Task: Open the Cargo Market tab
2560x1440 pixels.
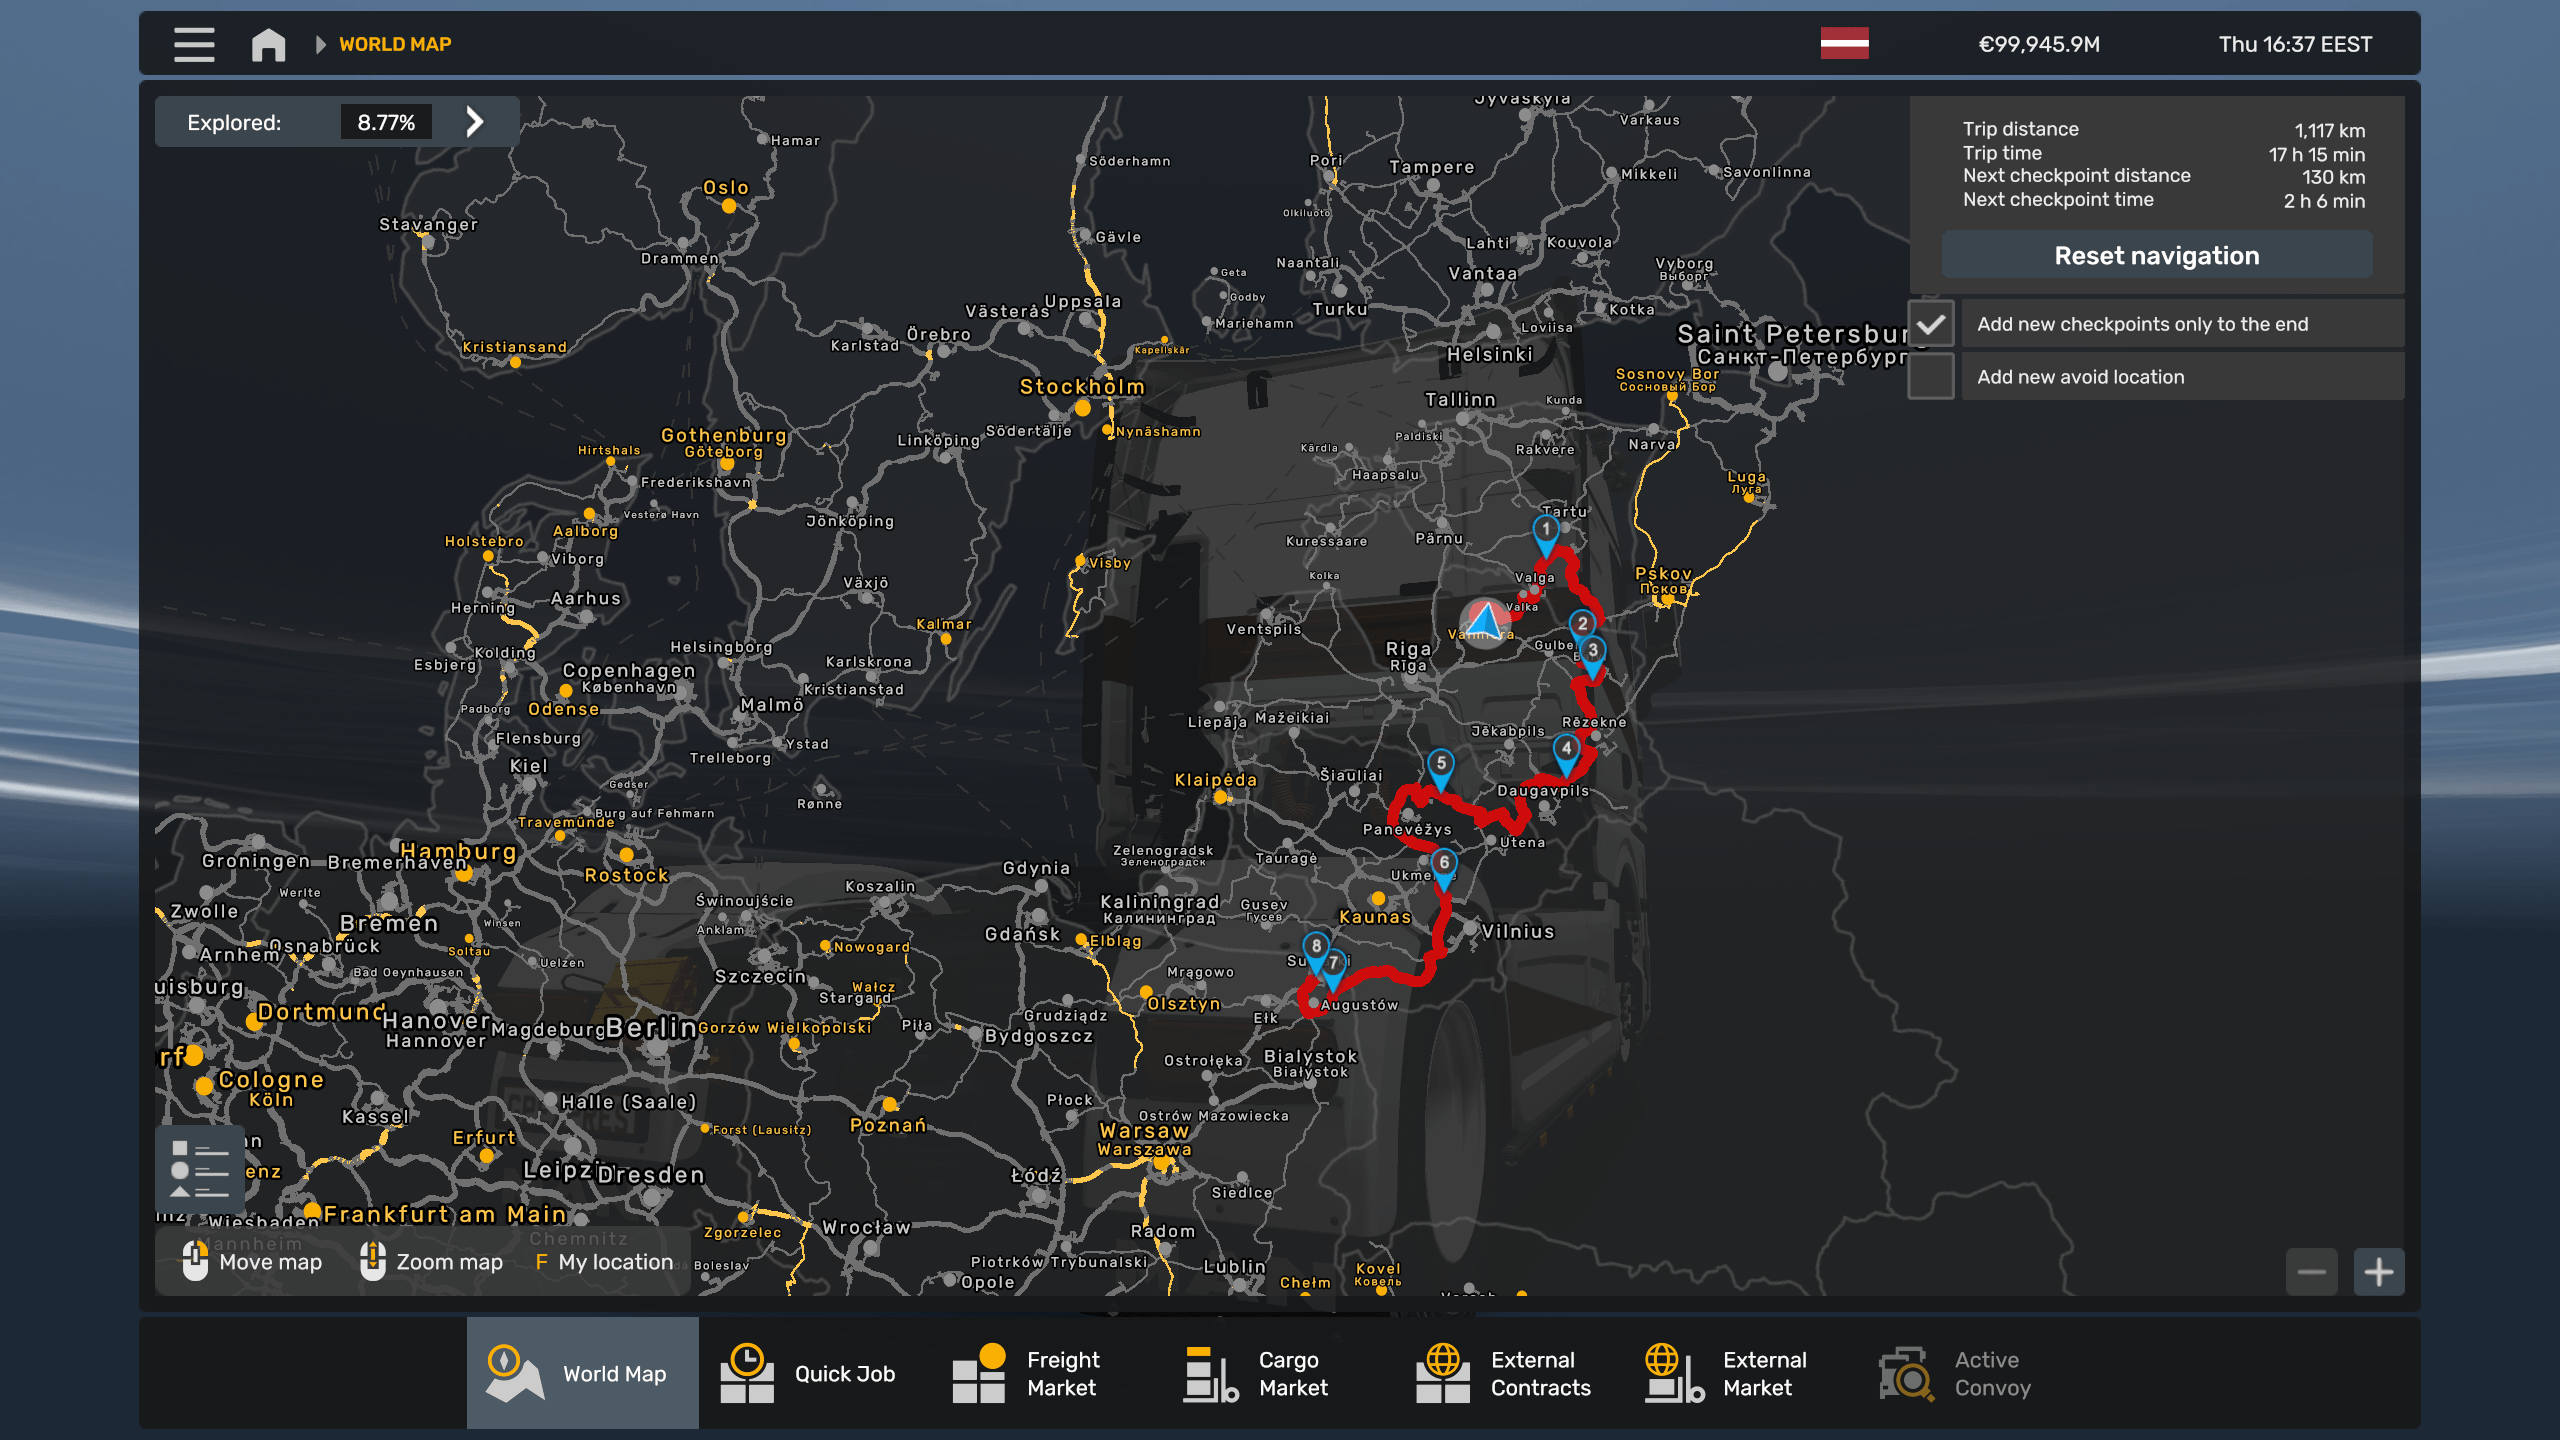Action: (x=1259, y=1373)
